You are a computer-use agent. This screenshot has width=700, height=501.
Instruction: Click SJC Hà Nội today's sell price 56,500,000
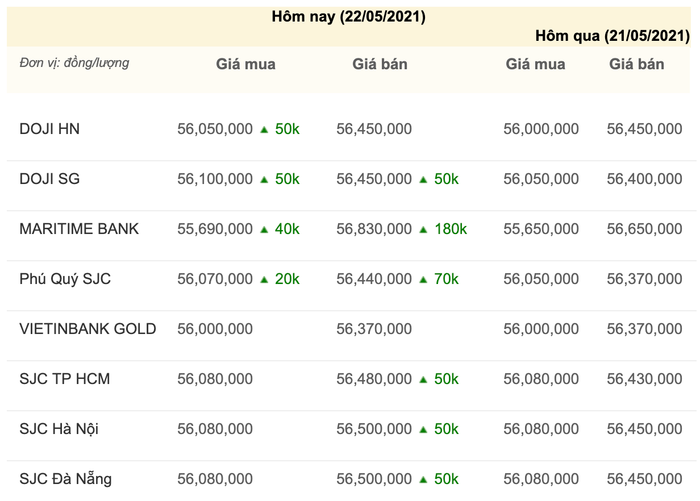[x=374, y=429]
